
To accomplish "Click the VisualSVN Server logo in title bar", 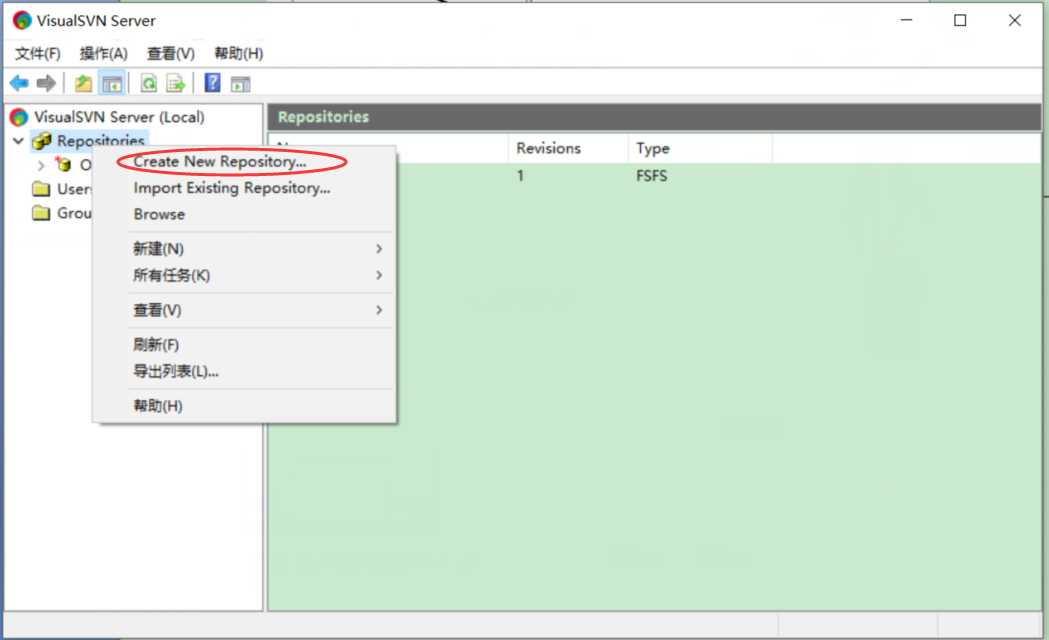I will coord(21,21).
